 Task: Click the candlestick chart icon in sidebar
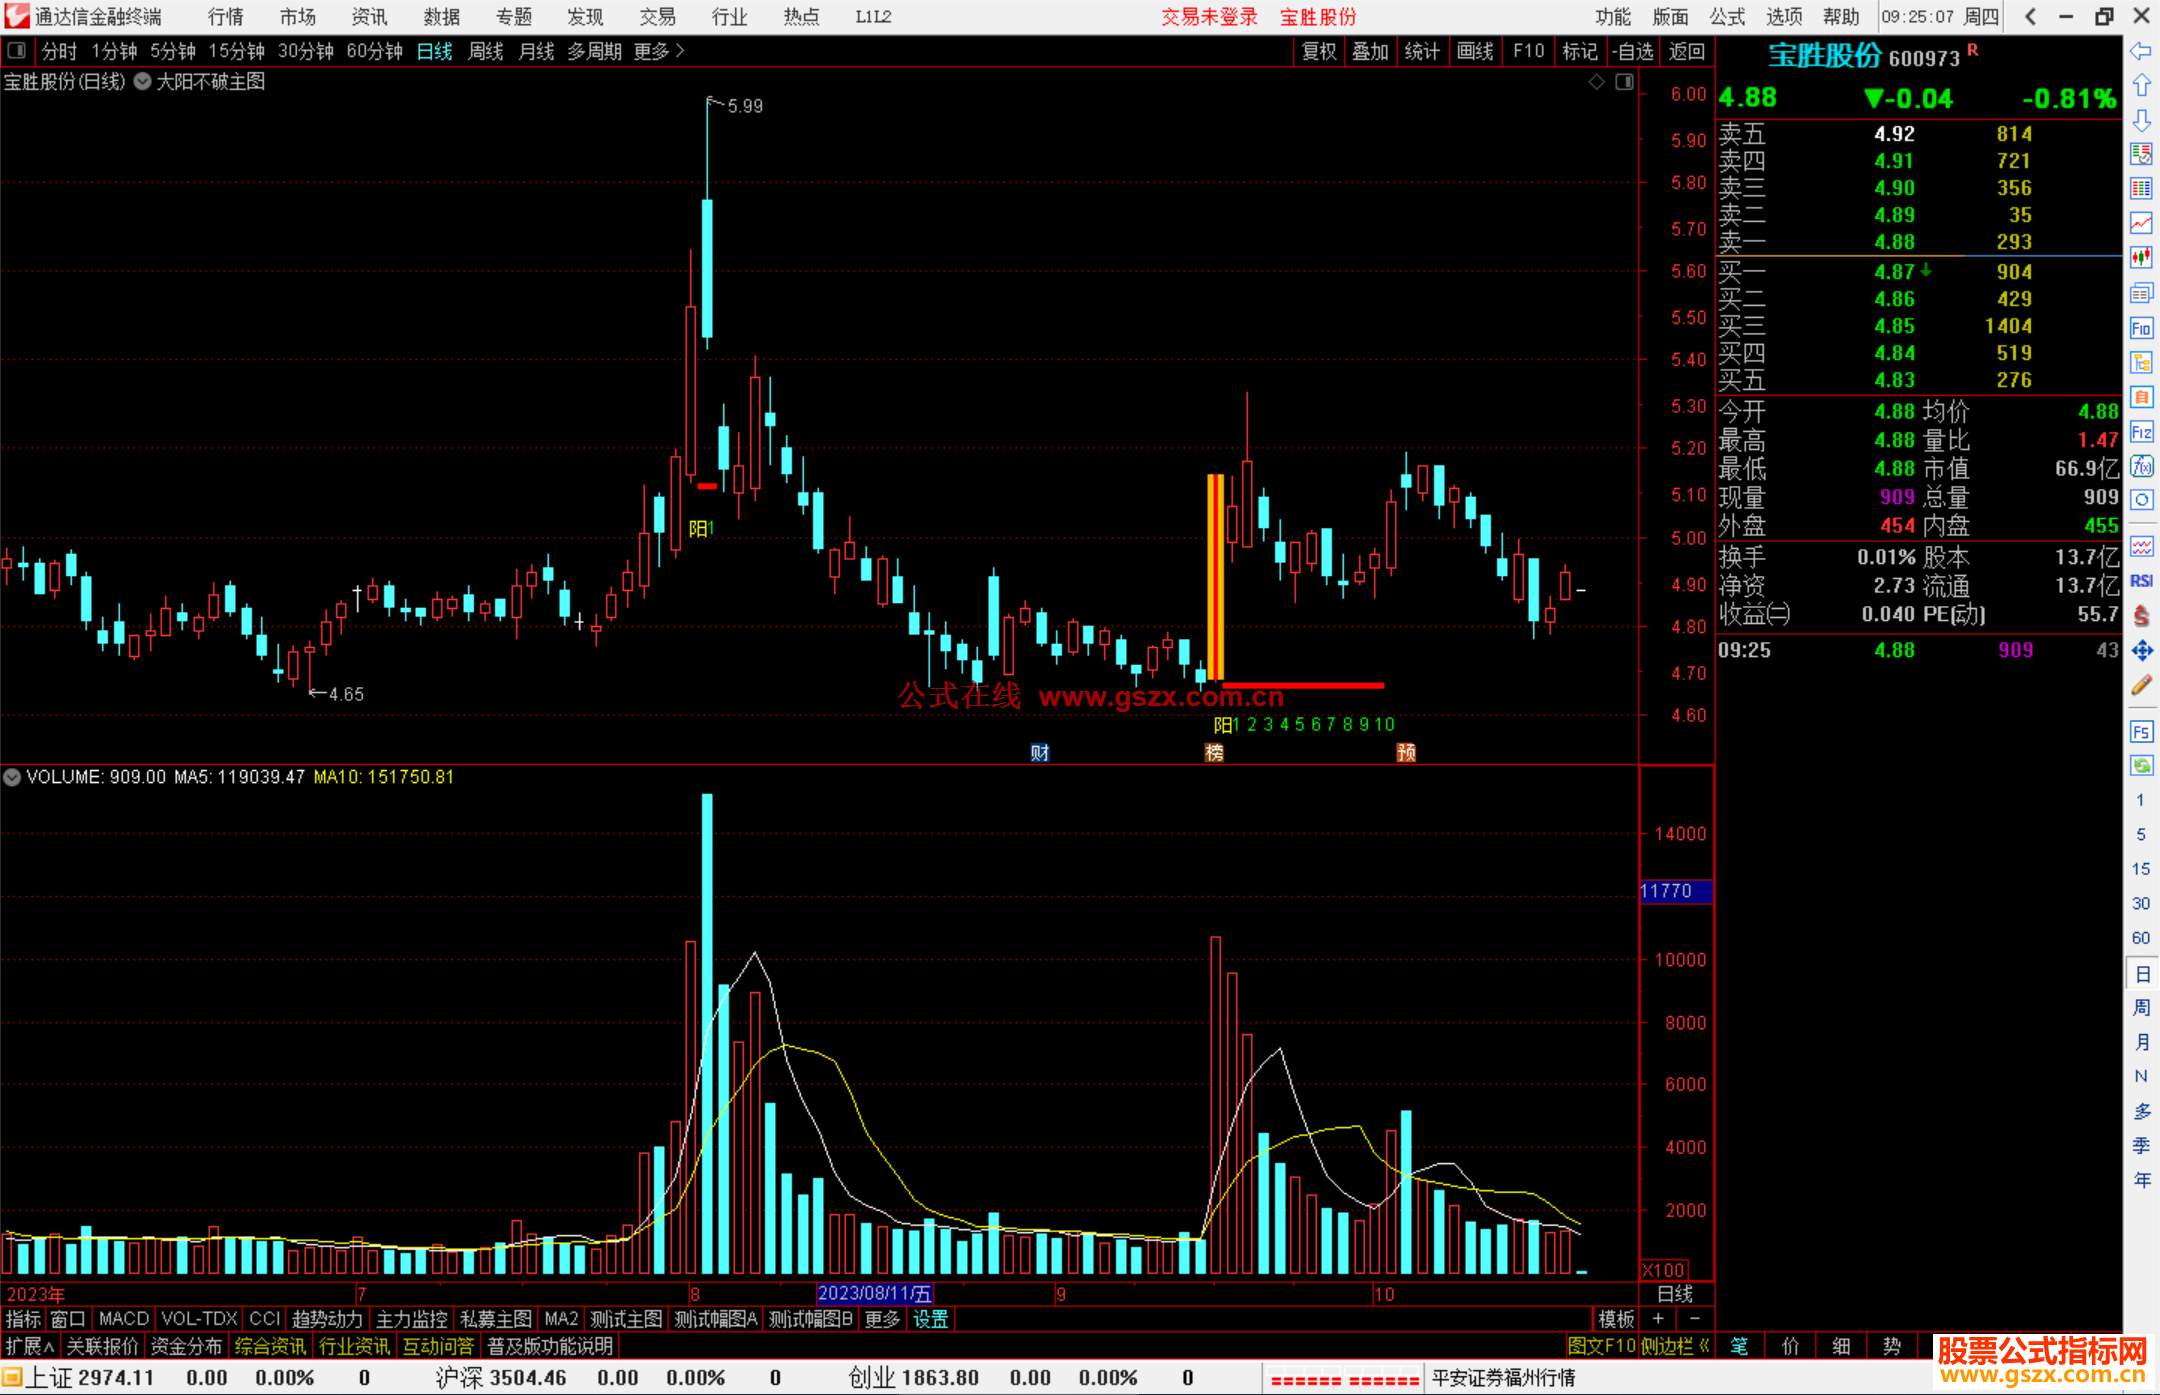[x=2140, y=258]
